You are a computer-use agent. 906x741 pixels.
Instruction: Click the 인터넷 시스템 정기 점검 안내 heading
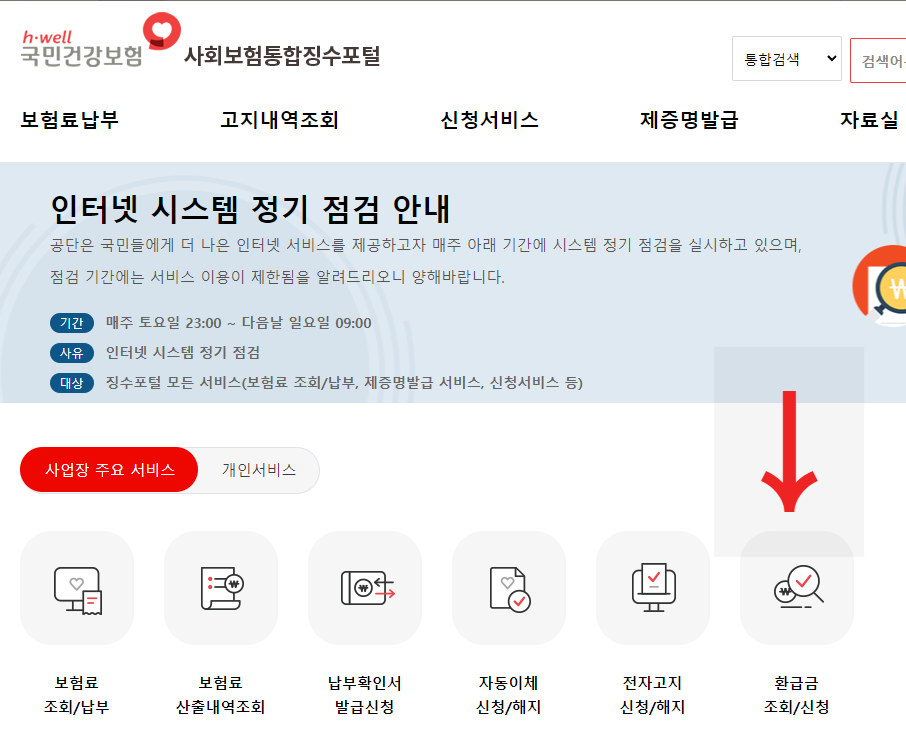tap(250, 209)
